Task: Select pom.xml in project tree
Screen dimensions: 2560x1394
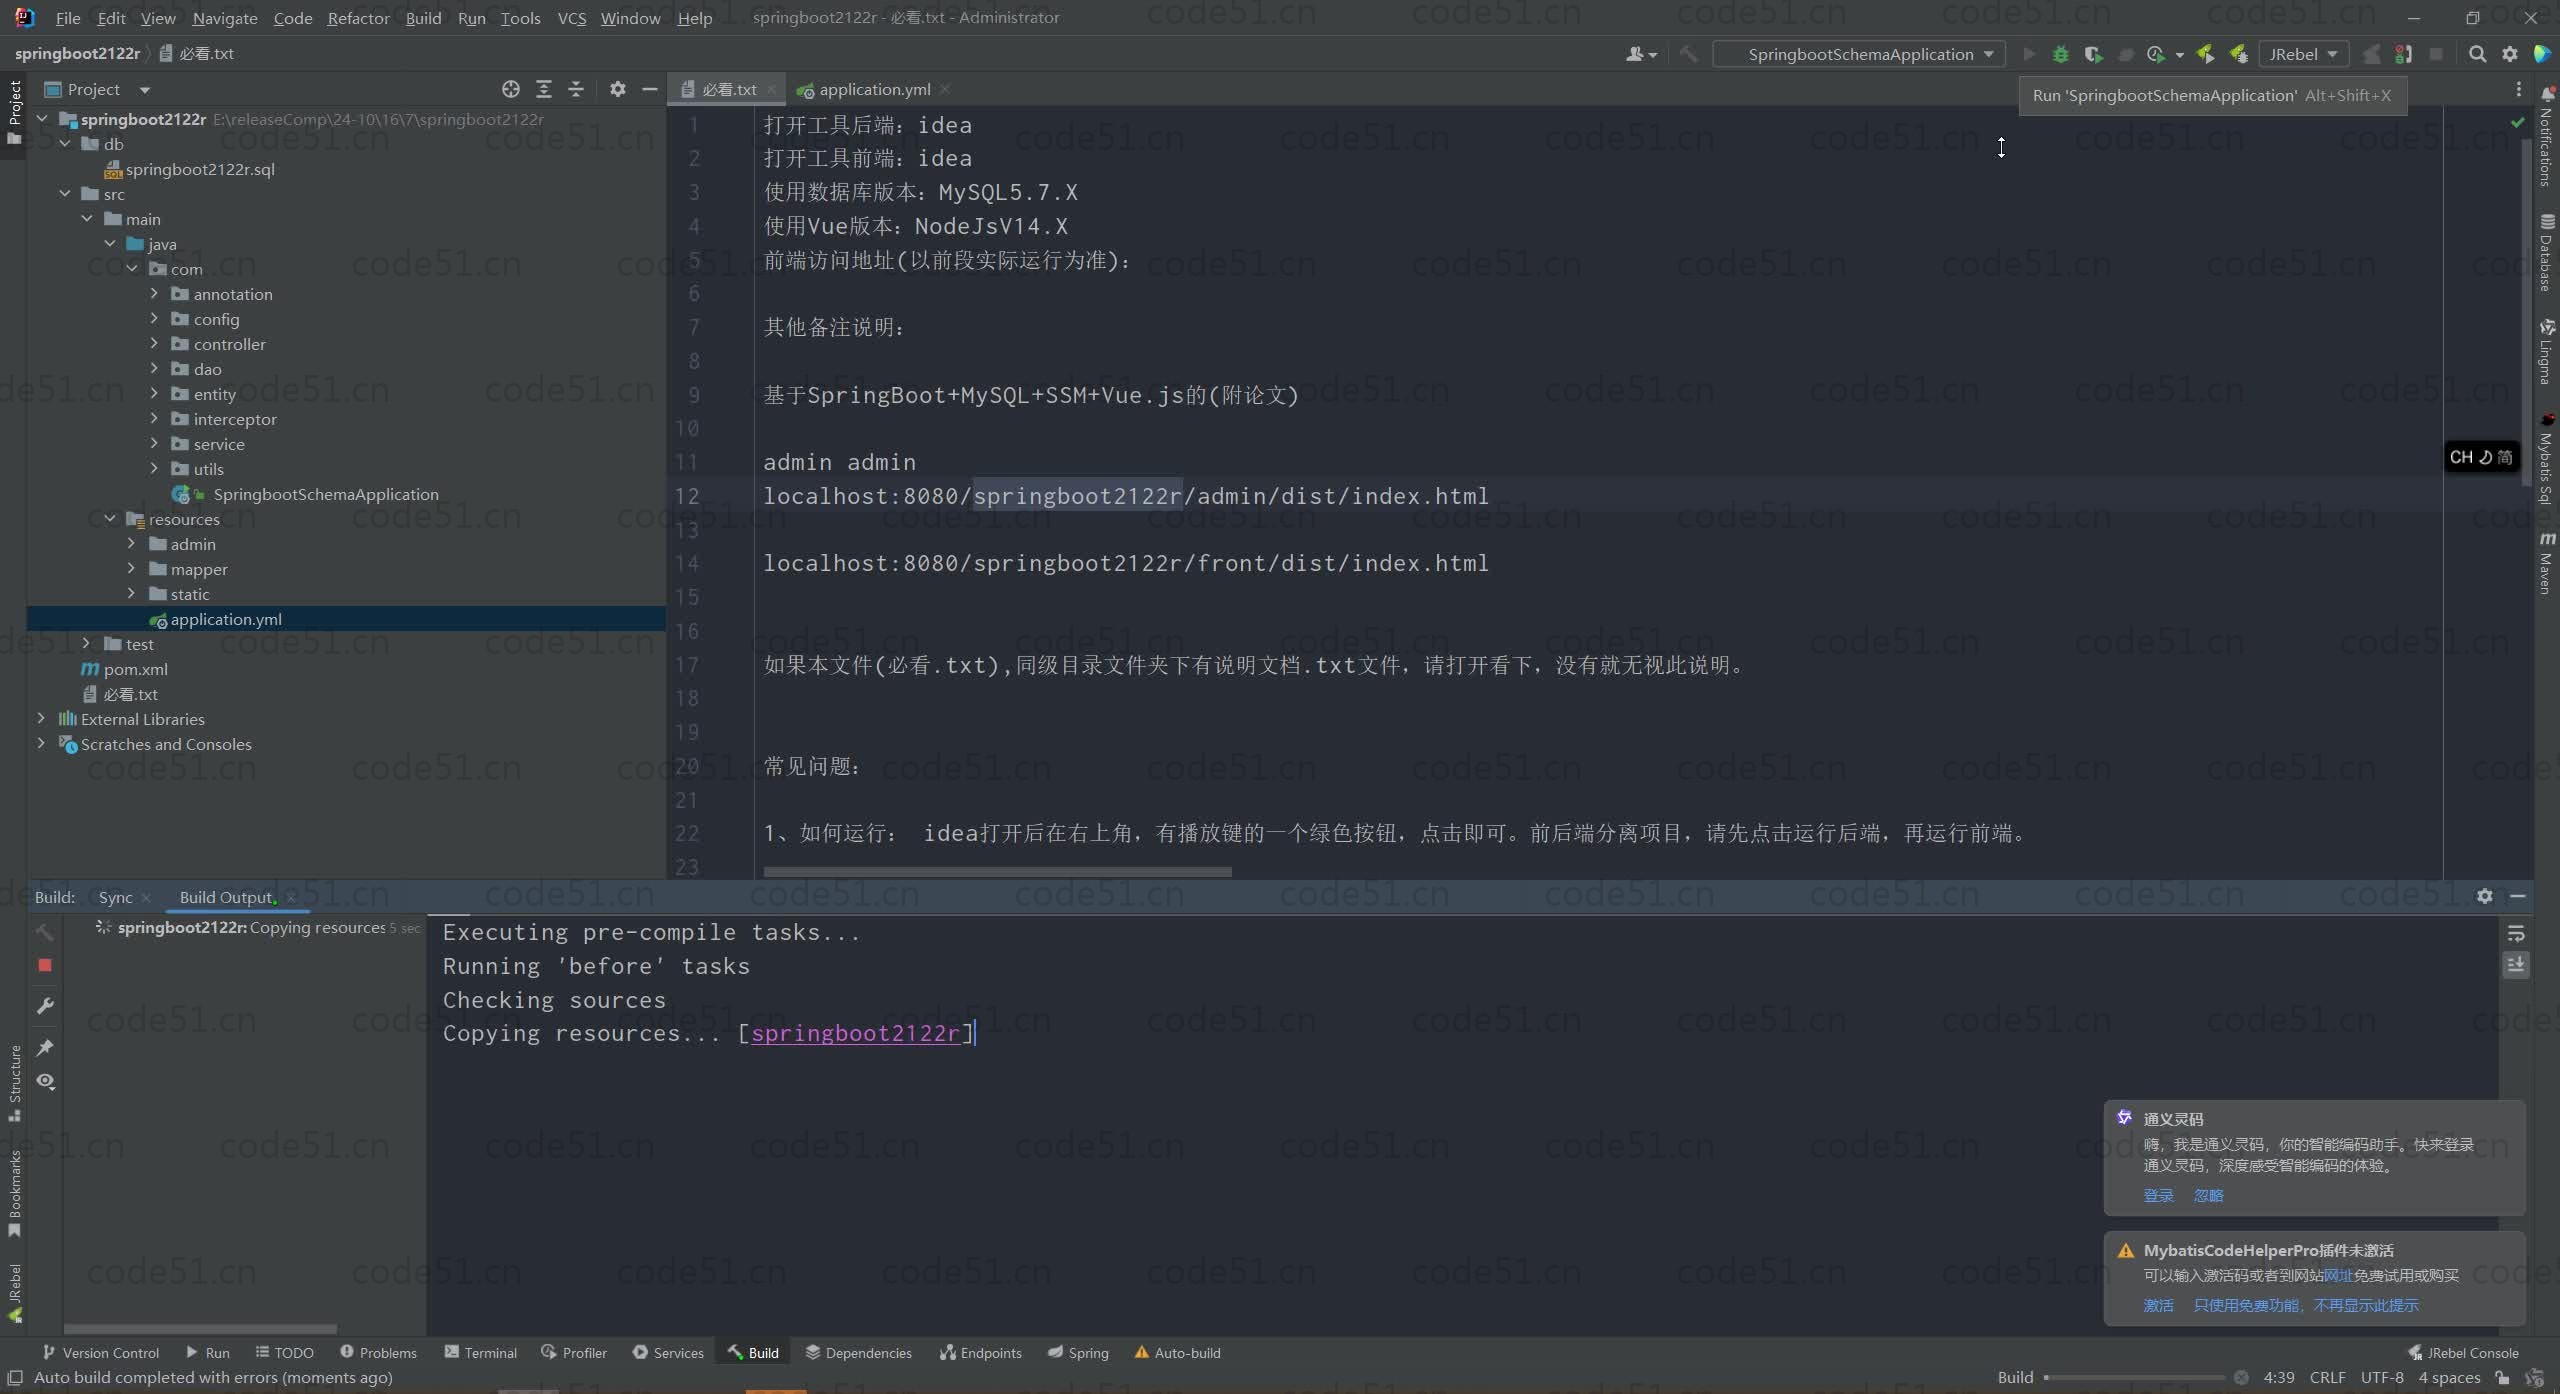Action: click(x=135, y=669)
